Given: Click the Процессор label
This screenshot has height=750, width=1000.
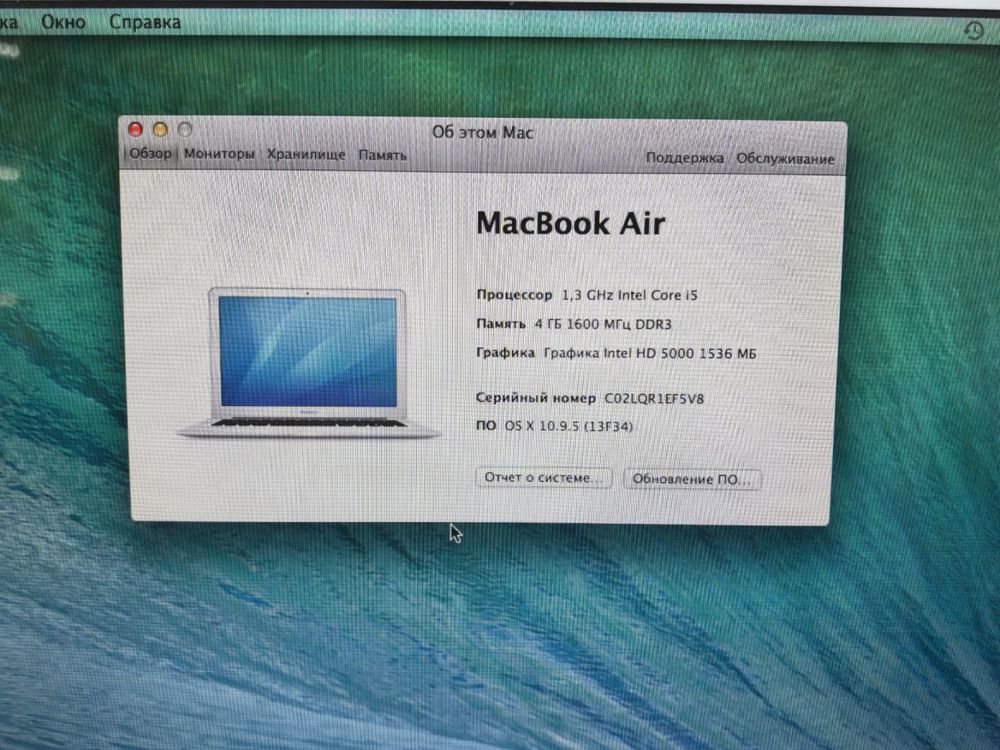Looking at the screenshot, I should [514, 295].
